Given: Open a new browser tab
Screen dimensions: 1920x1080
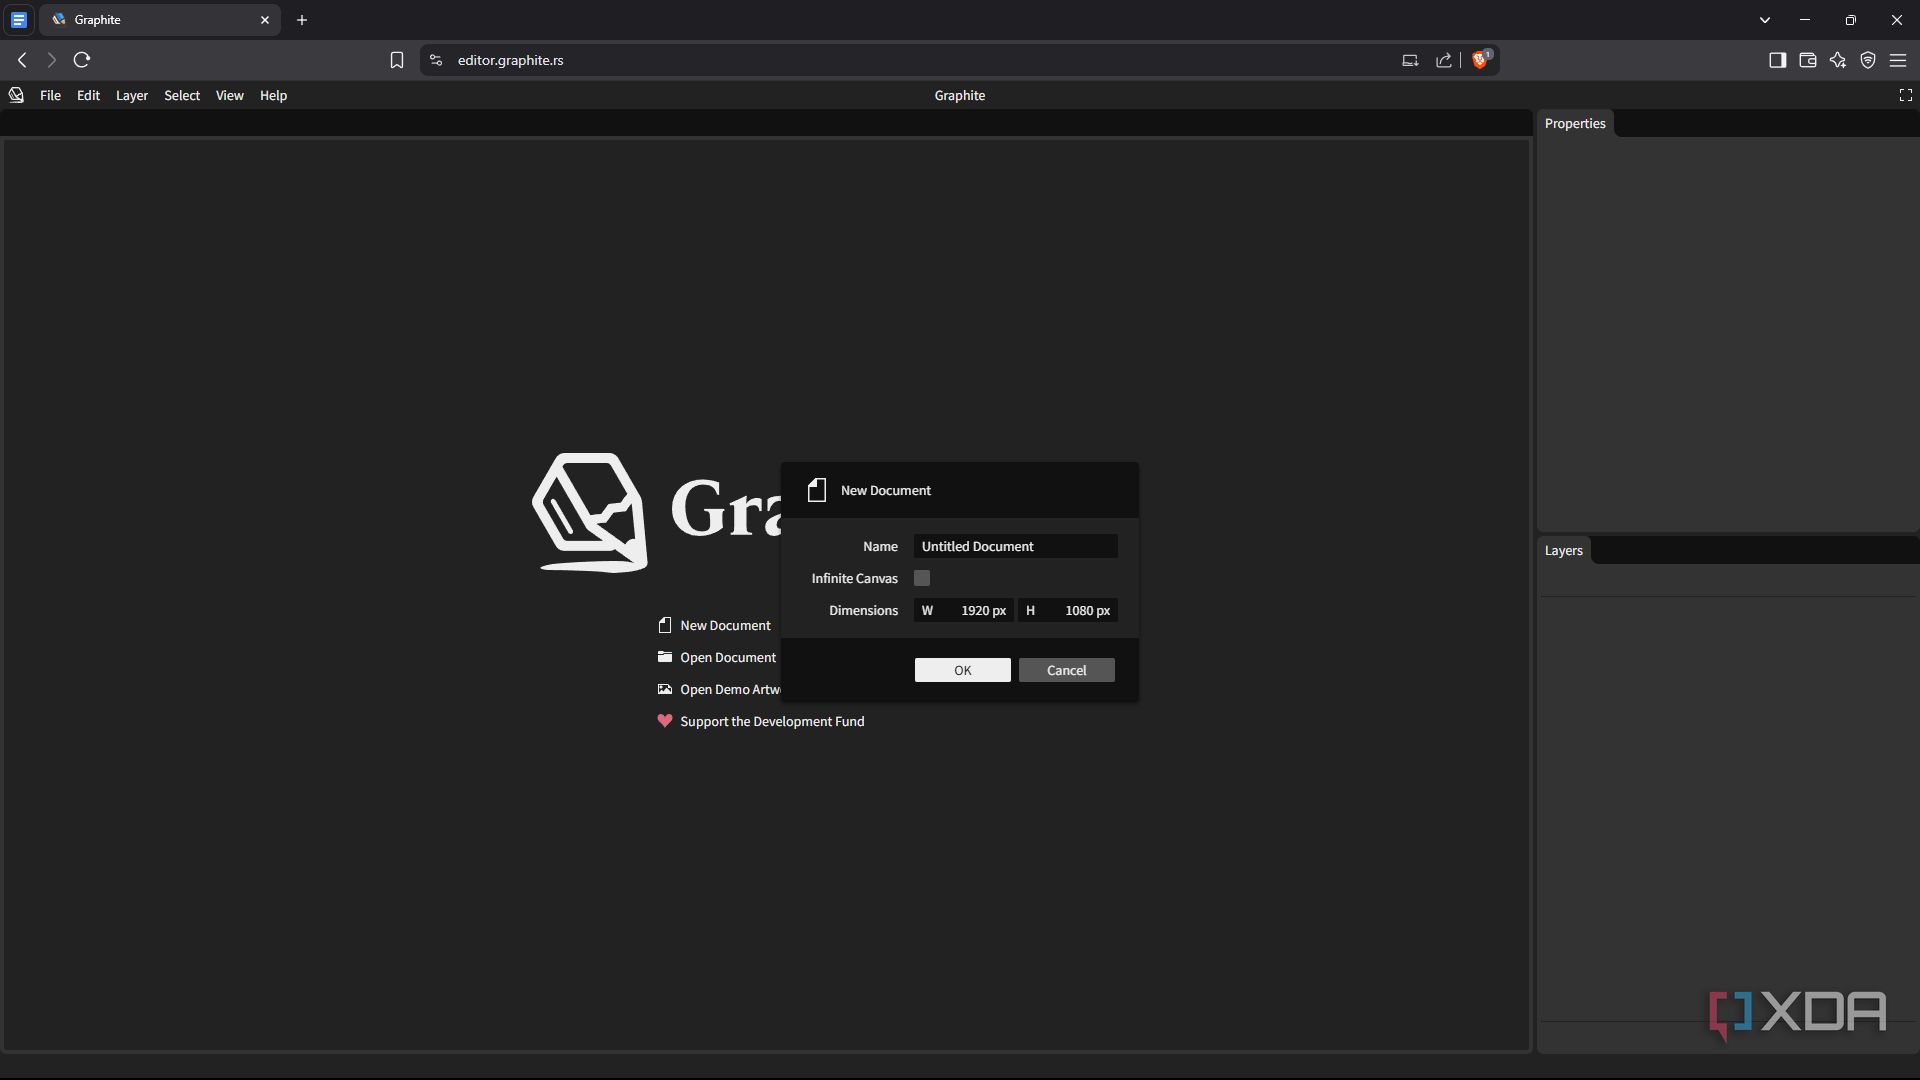Looking at the screenshot, I should coord(302,20).
